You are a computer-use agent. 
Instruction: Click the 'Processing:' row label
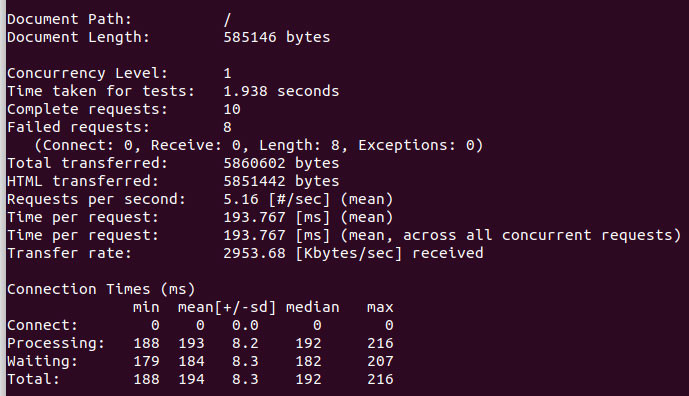(56, 344)
